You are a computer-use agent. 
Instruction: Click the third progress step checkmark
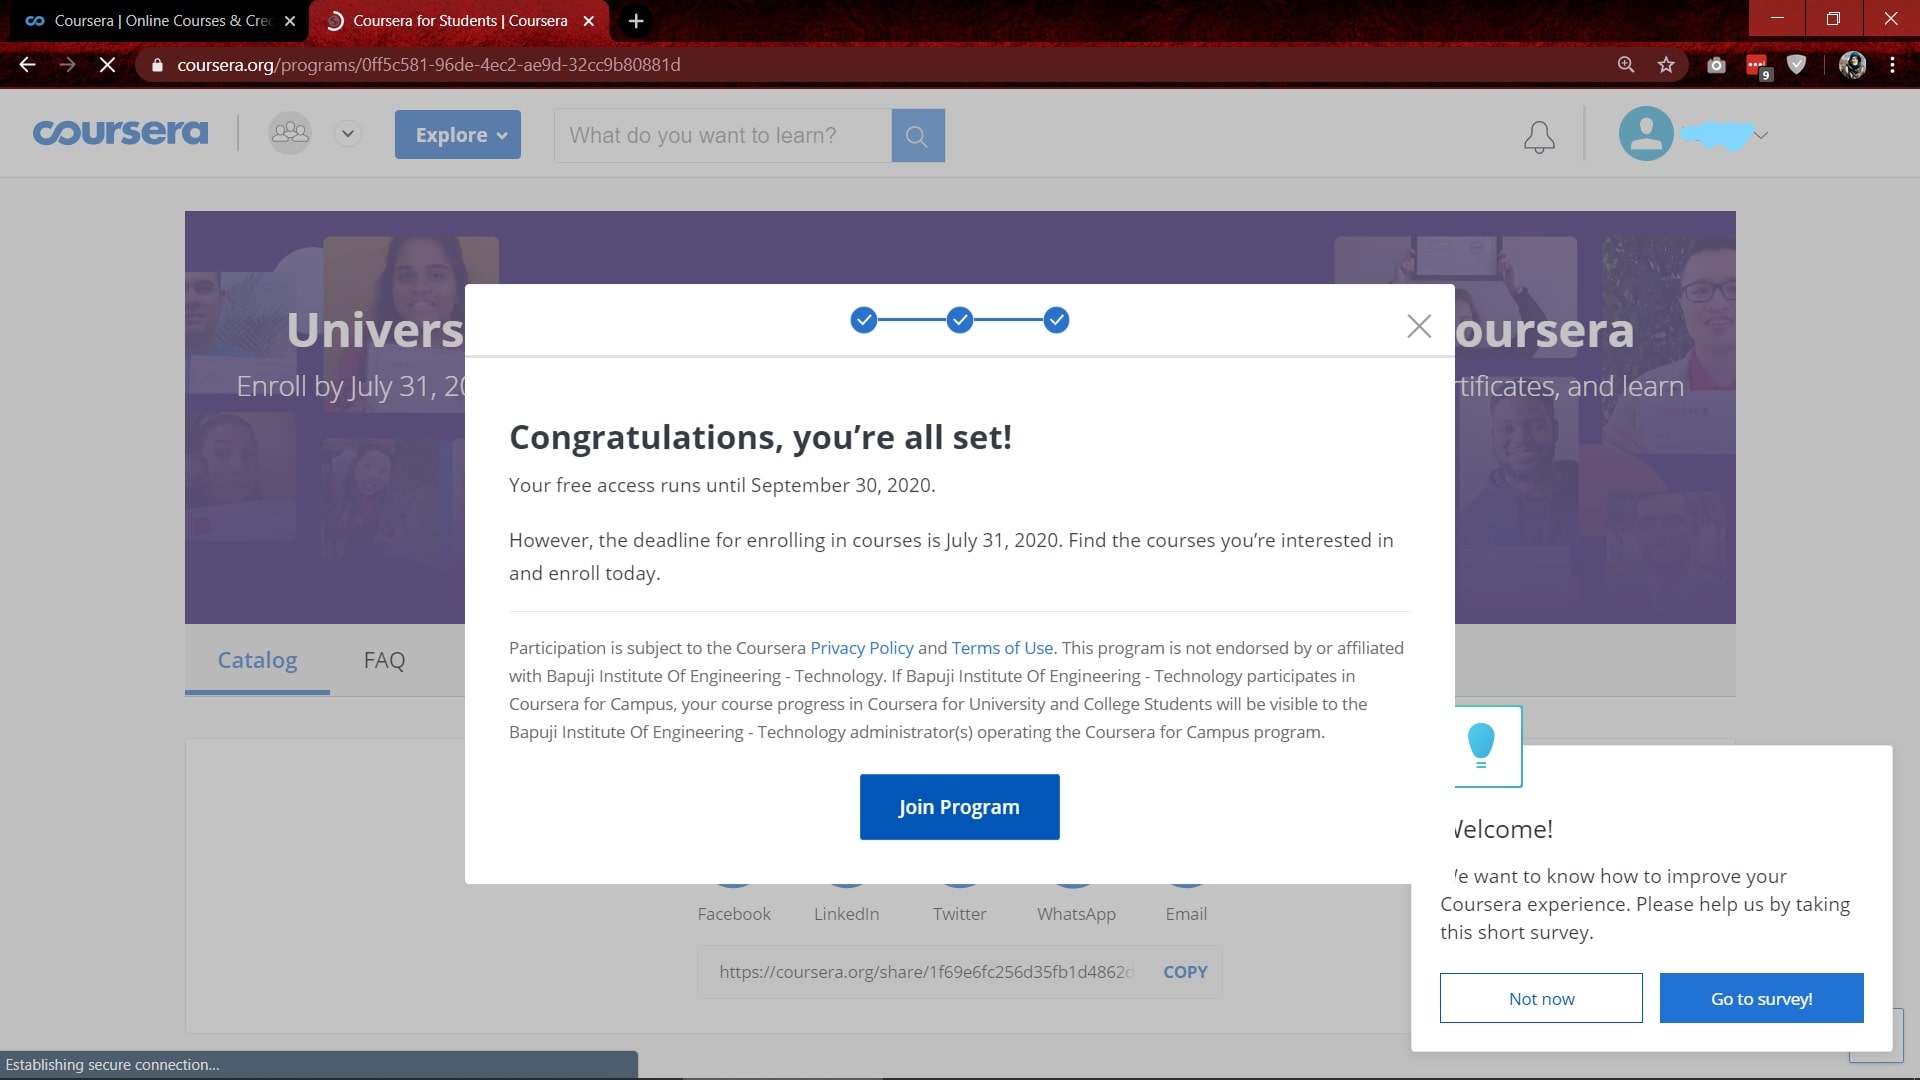tap(1056, 320)
